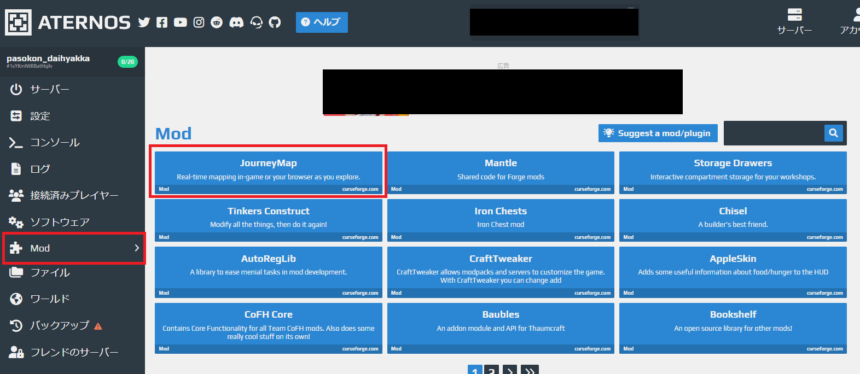Go to page 1 of mods
The height and width of the screenshot is (374, 860).
[x=475, y=370]
